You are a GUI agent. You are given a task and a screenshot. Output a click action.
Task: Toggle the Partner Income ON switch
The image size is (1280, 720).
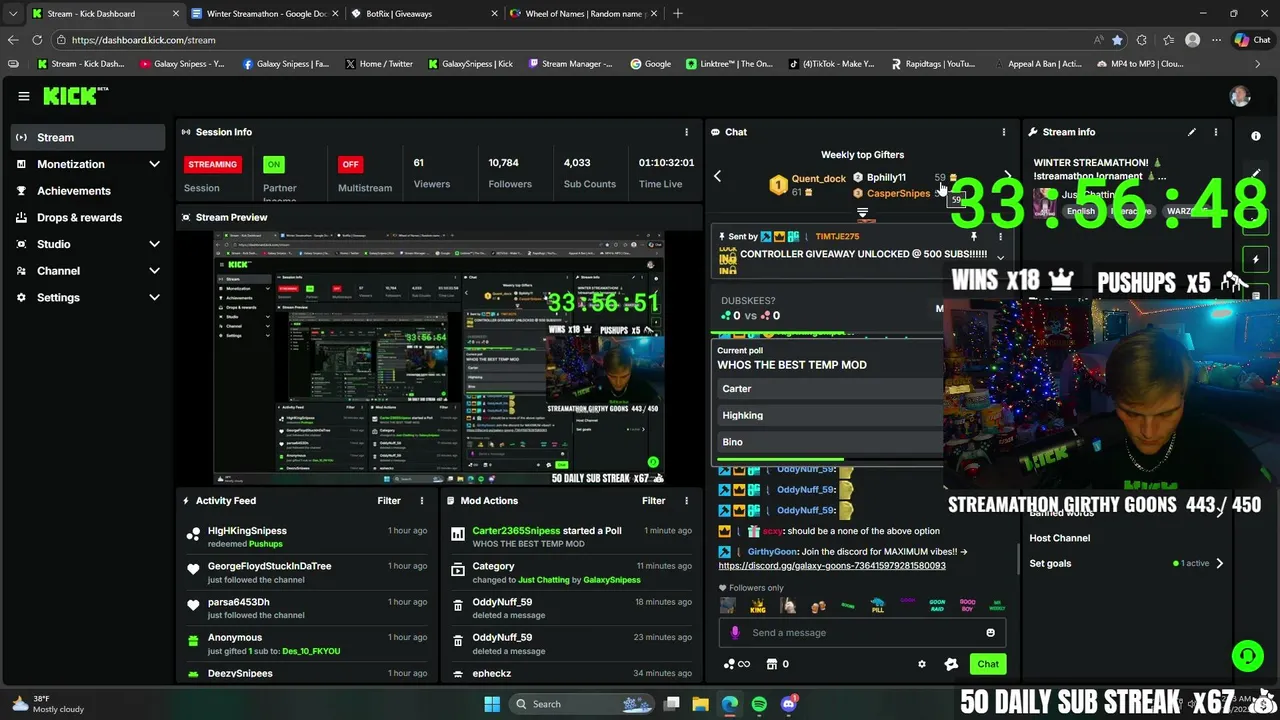click(273, 164)
